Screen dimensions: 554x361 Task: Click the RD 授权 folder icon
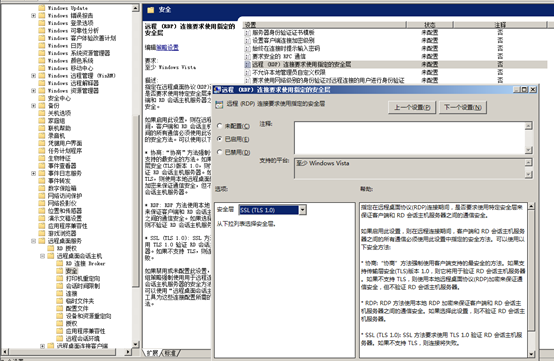51,248
